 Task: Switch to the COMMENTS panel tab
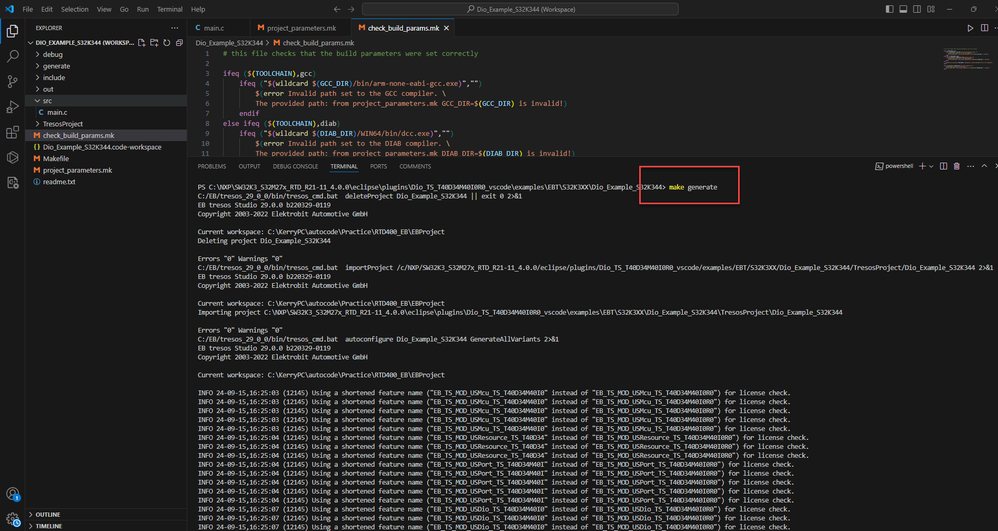[x=415, y=166]
